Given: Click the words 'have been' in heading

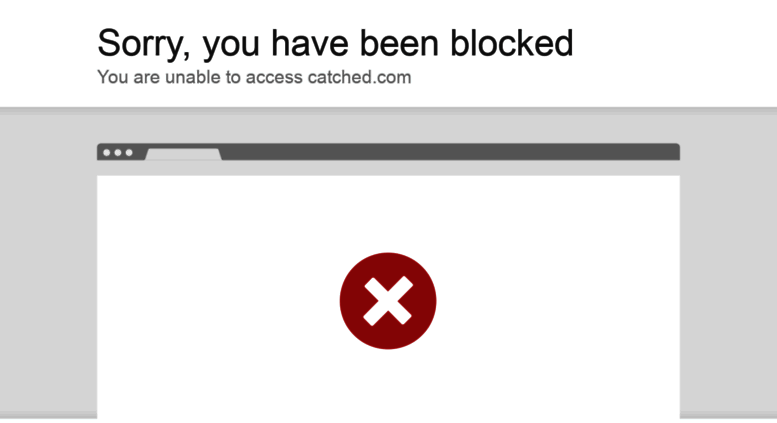Looking at the screenshot, I should pos(355,43).
